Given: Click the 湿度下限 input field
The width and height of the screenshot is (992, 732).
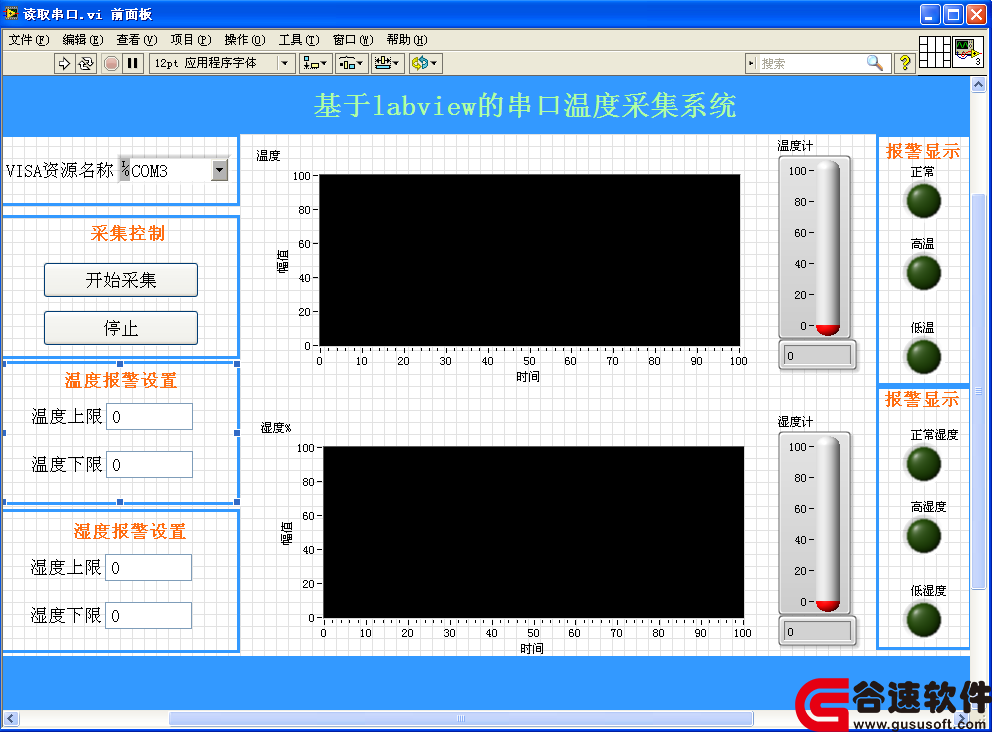Looking at the screenshot, I should click(149, 616).
